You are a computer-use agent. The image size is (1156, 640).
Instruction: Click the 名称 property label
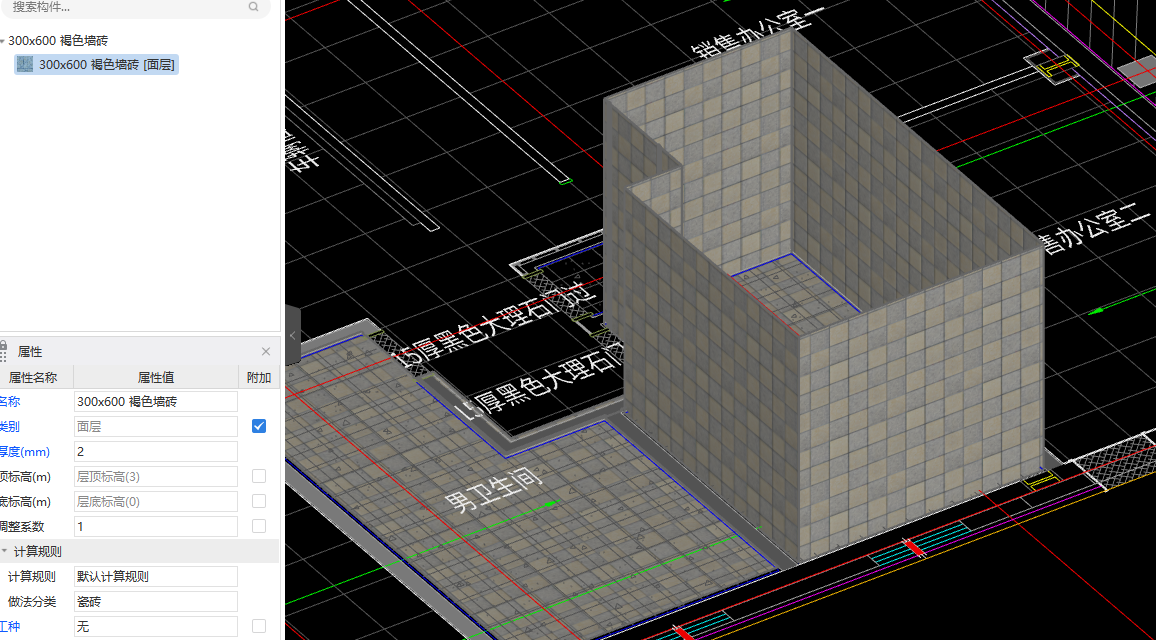pyautogui.click(x=10, y=402)
